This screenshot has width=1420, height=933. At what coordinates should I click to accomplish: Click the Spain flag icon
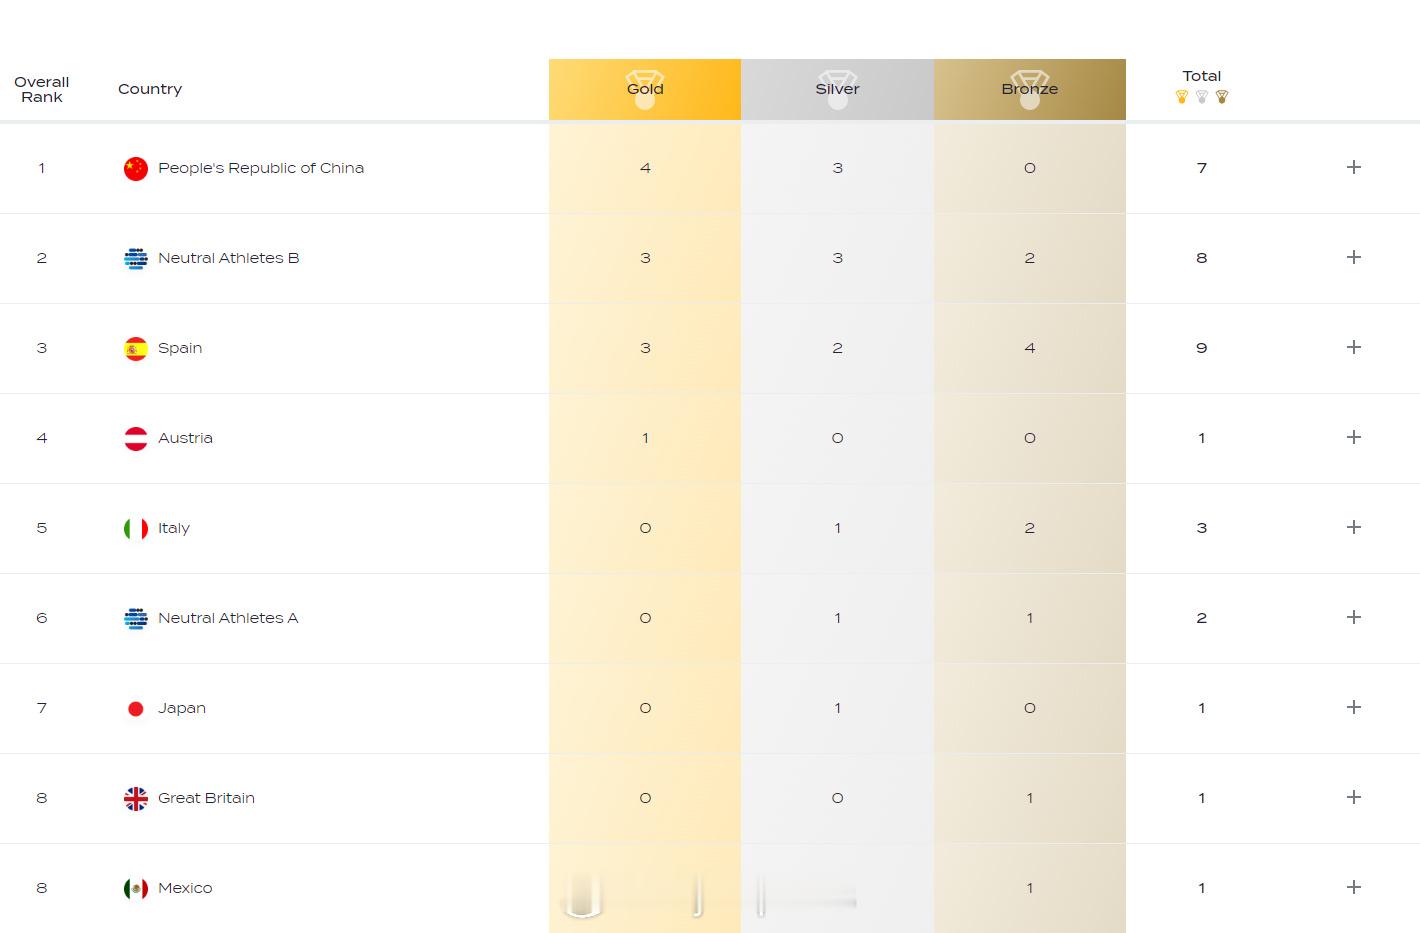pyautogui.click(x=136, y=348)
